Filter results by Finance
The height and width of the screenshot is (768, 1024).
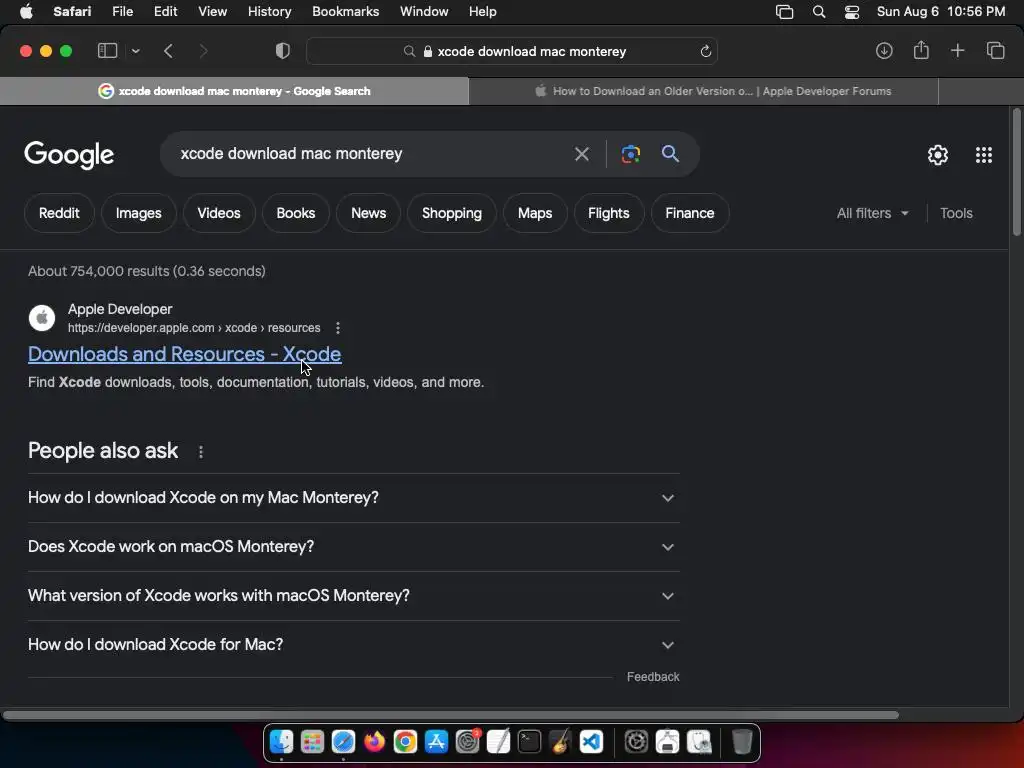click(690, 213)
